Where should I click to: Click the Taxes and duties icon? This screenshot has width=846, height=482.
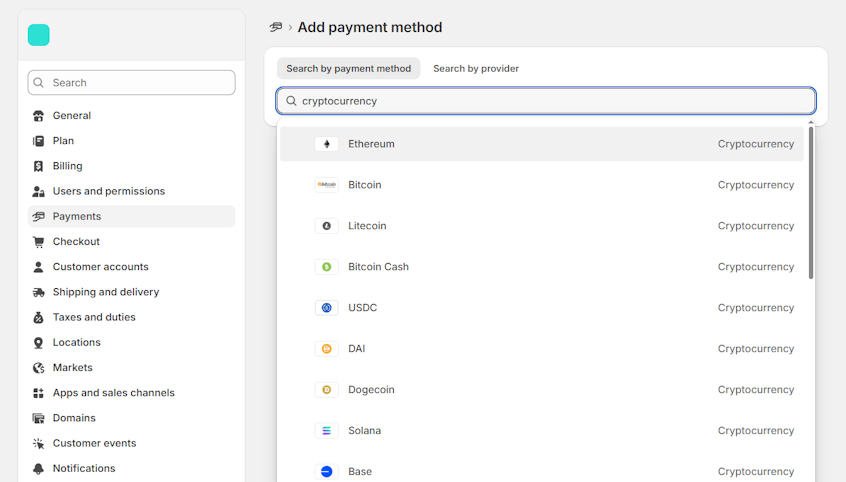click(38, 317)
